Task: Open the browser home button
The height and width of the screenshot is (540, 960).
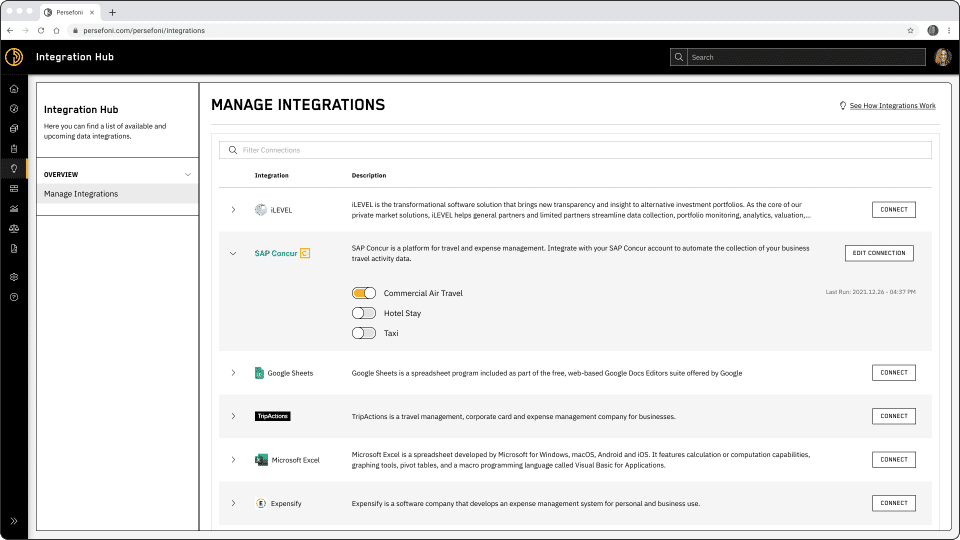Action: tap(56, 31)
